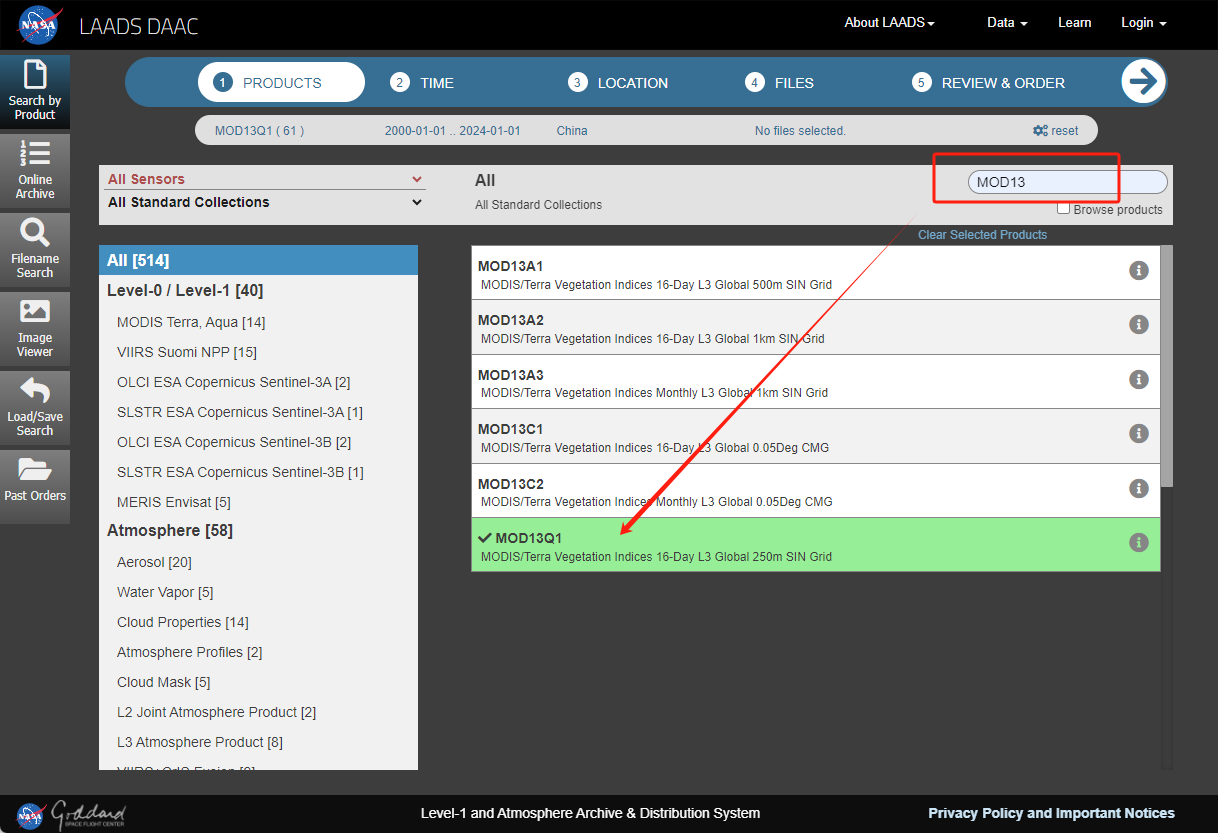The image size is (1218, 833).
Task: Select the MOD13C2 product row
Action: coord(816,491)
